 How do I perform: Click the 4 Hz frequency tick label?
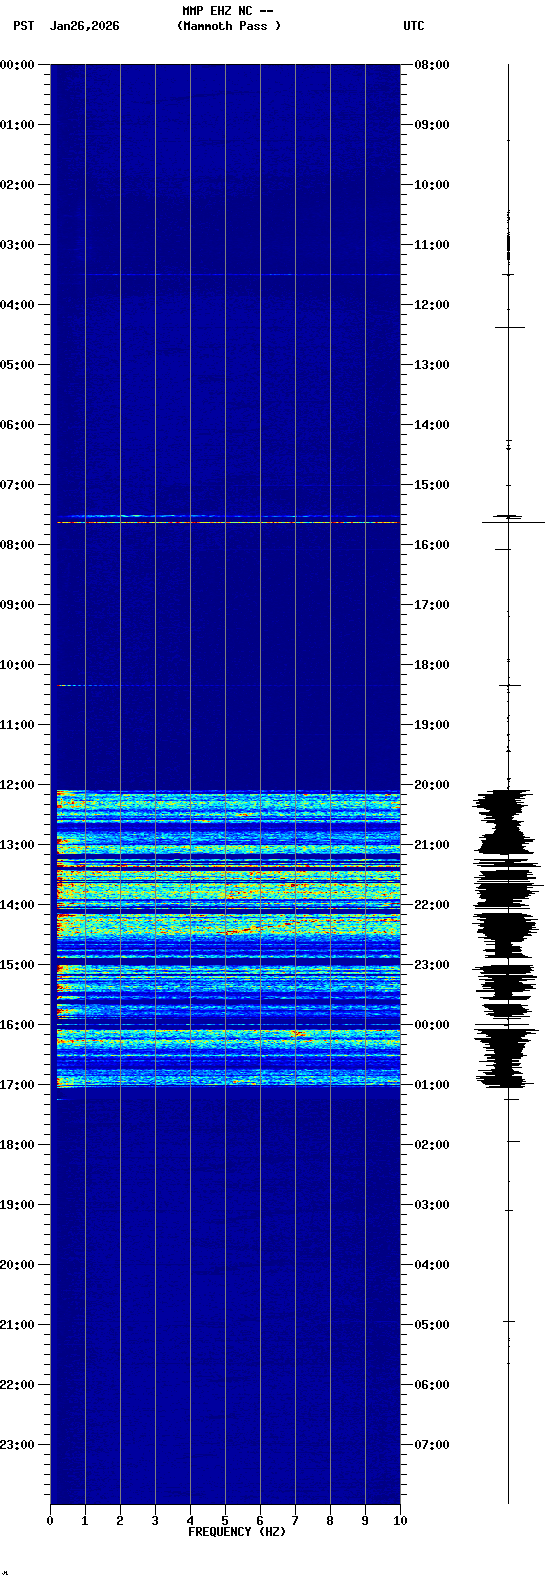(190, 1521)
